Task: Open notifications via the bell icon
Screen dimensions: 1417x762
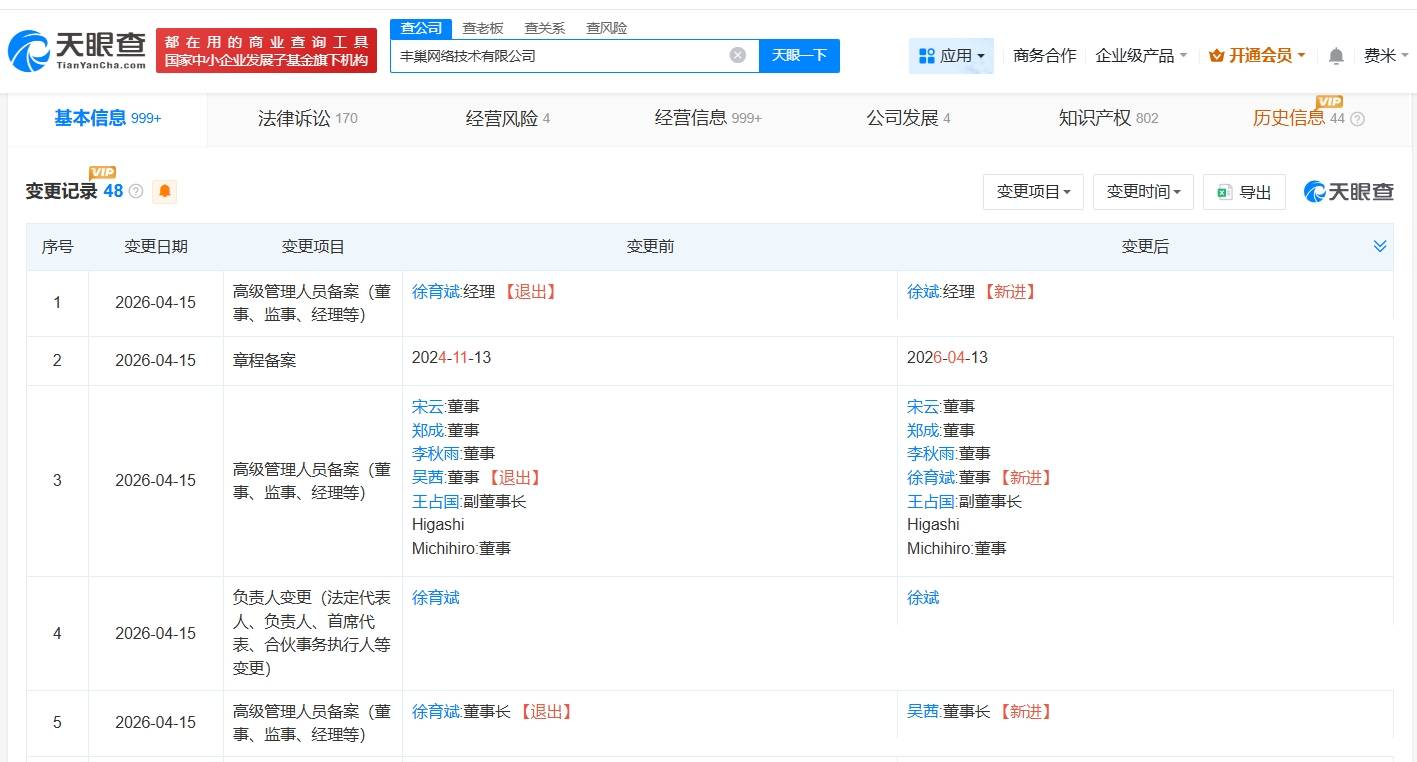Action: (1335, 56)
